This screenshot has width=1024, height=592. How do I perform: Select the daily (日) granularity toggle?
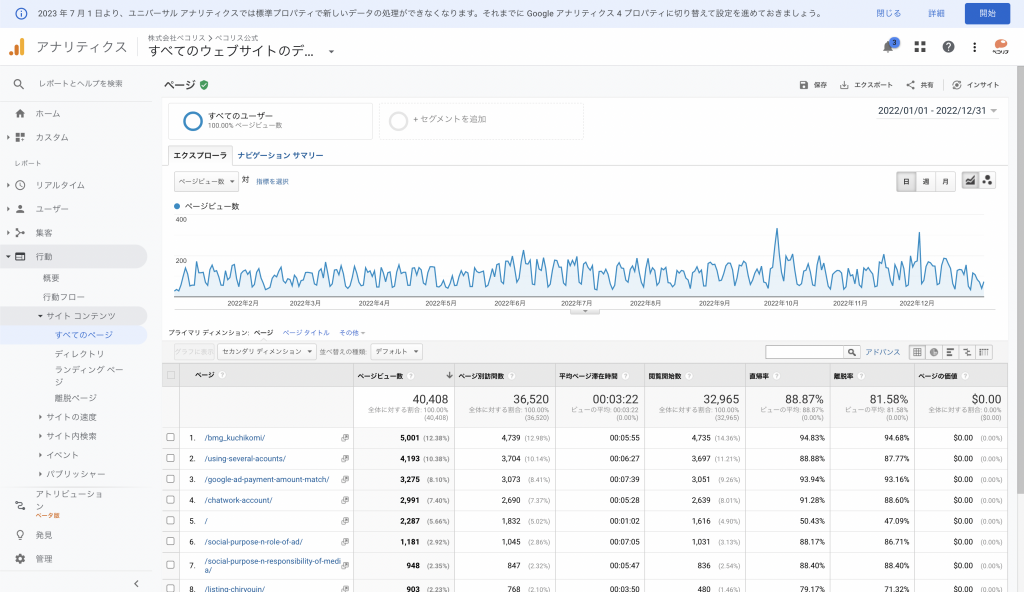(x=906, y=182)
